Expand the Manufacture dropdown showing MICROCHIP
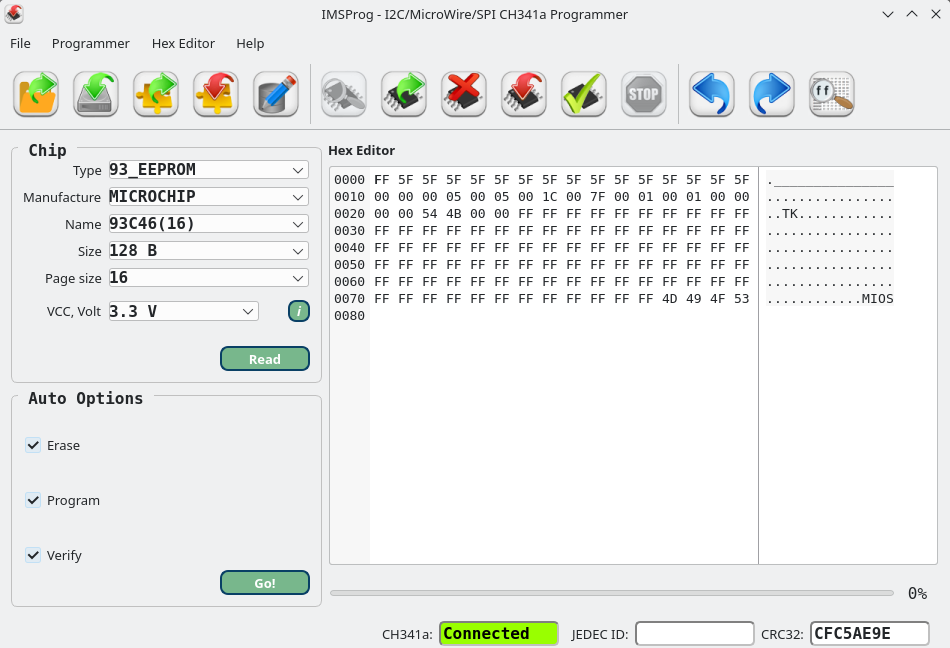 click(208, 197)
